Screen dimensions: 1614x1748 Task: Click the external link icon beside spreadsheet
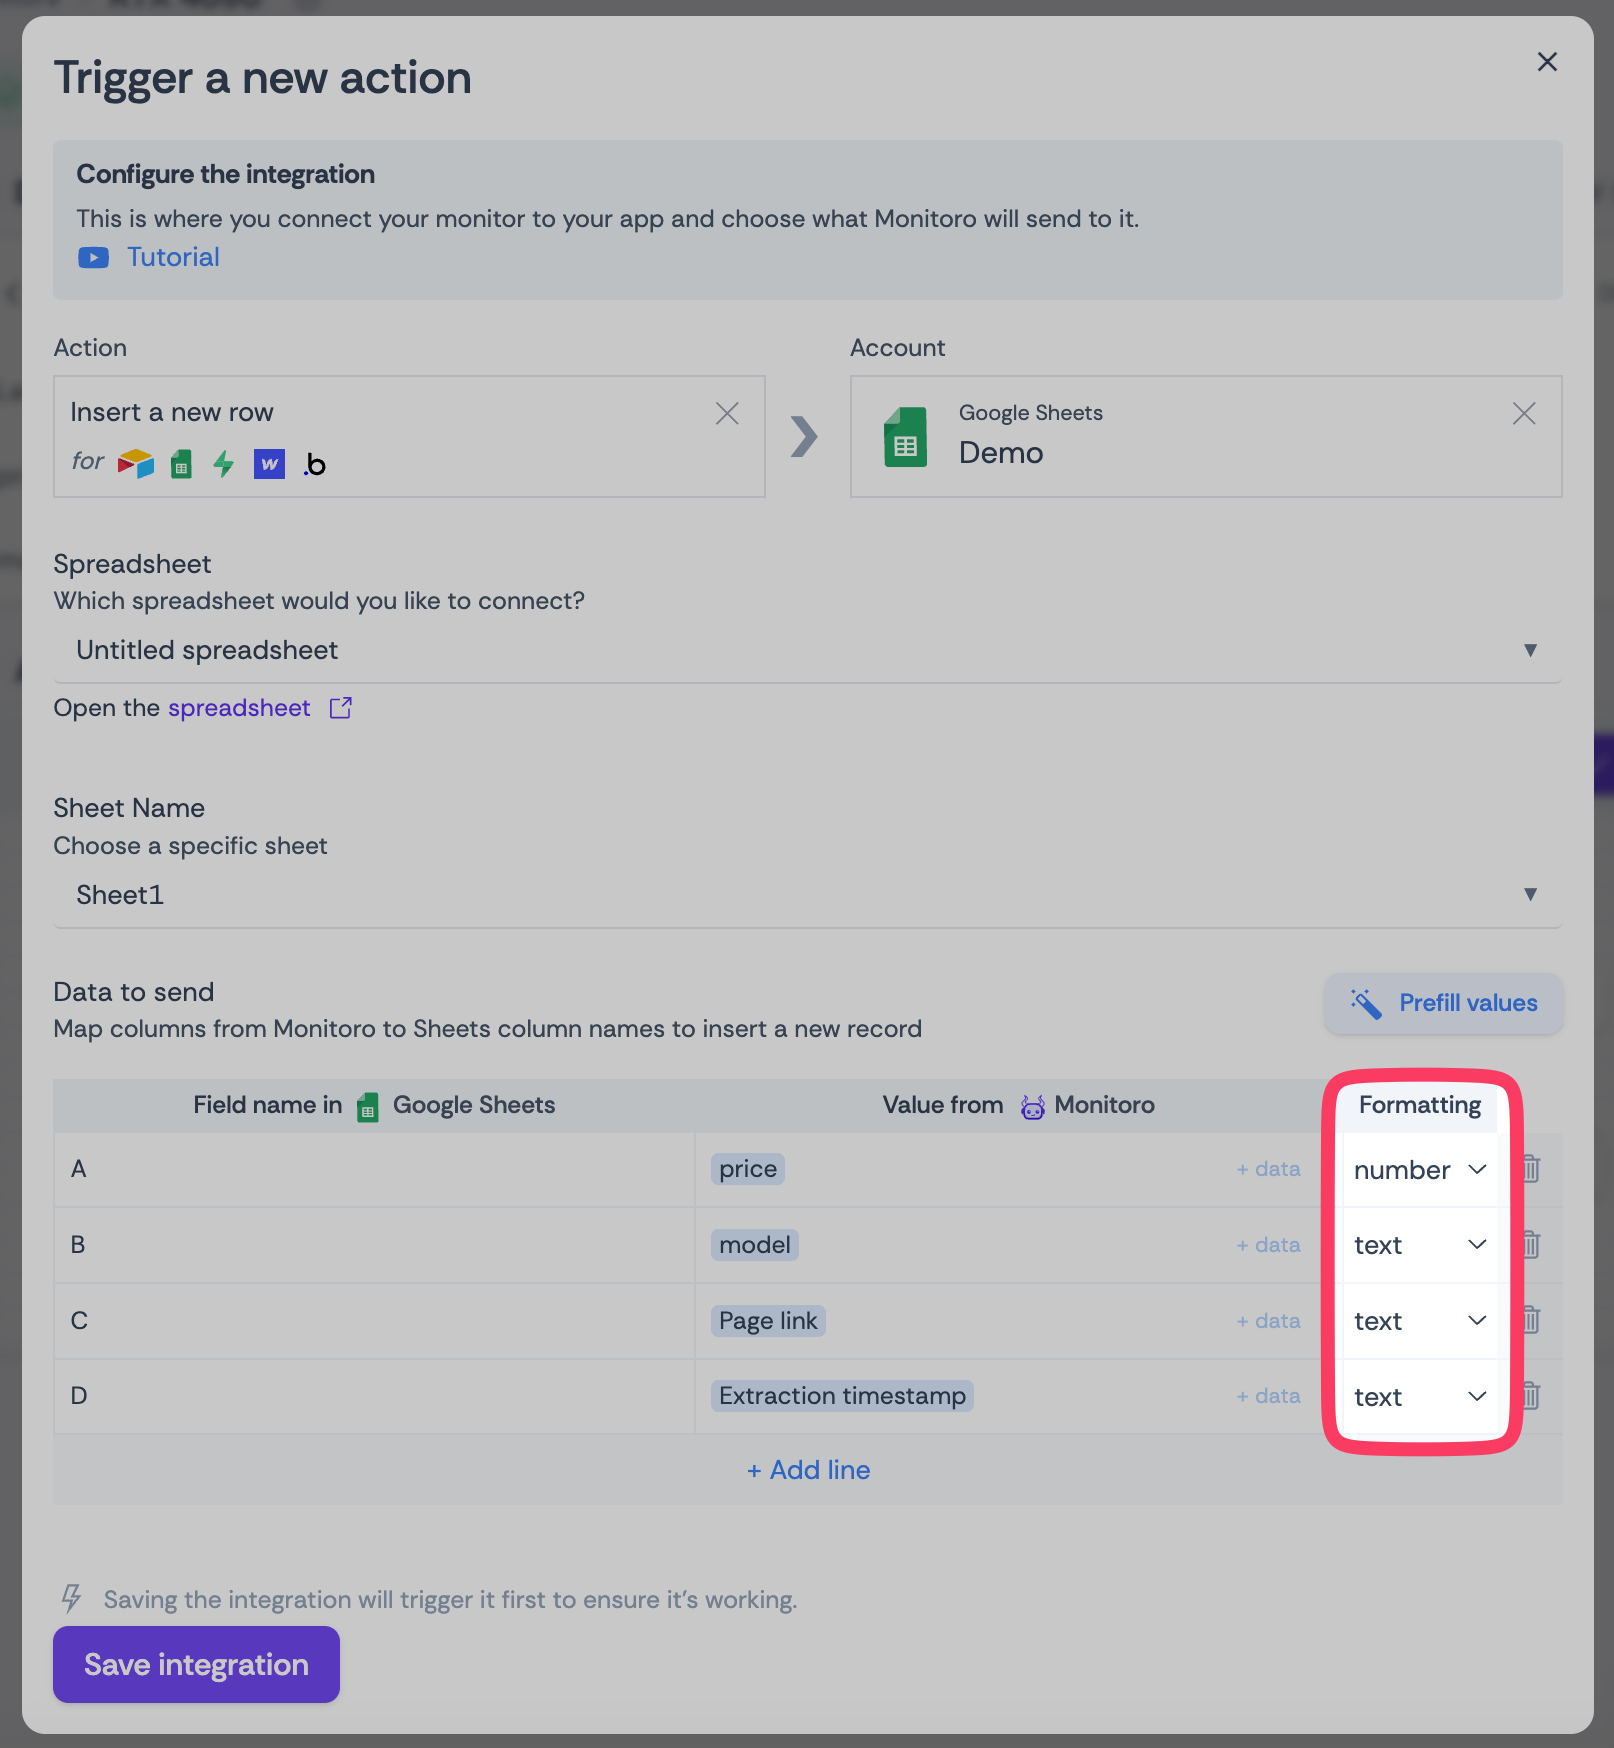point(341,708)
